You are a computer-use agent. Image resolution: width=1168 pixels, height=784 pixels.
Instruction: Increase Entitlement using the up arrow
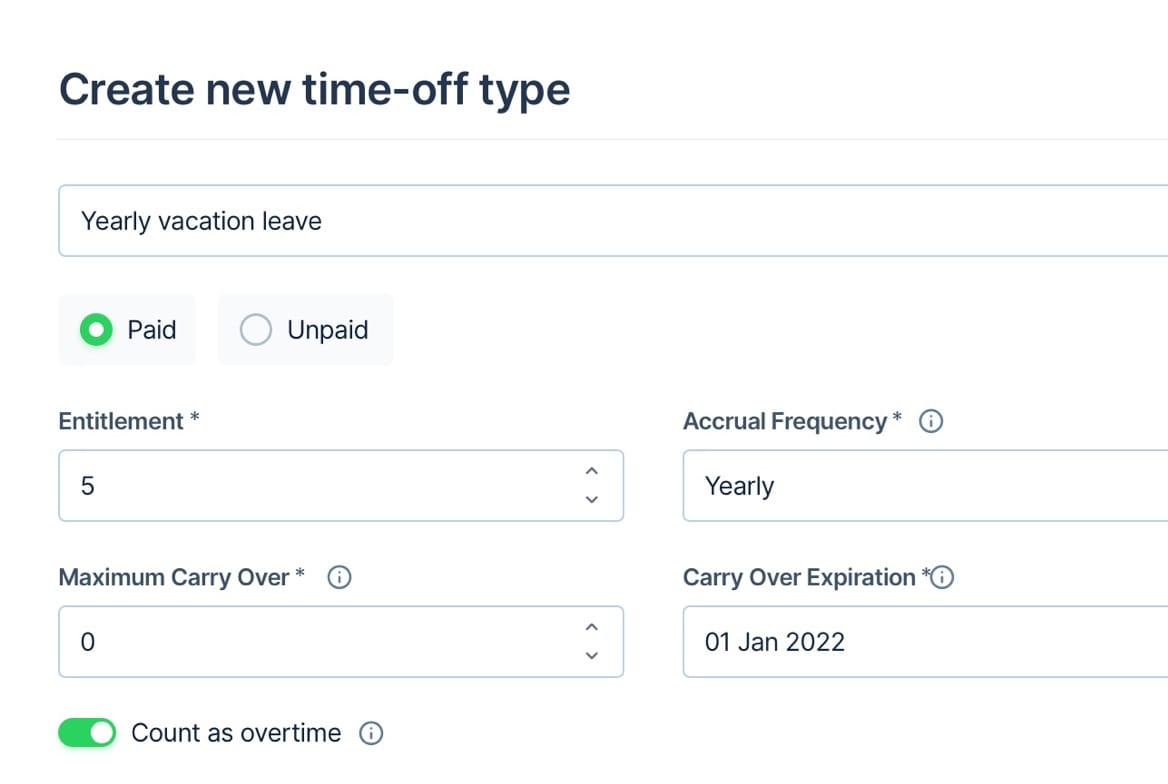[x=591, y=470]
